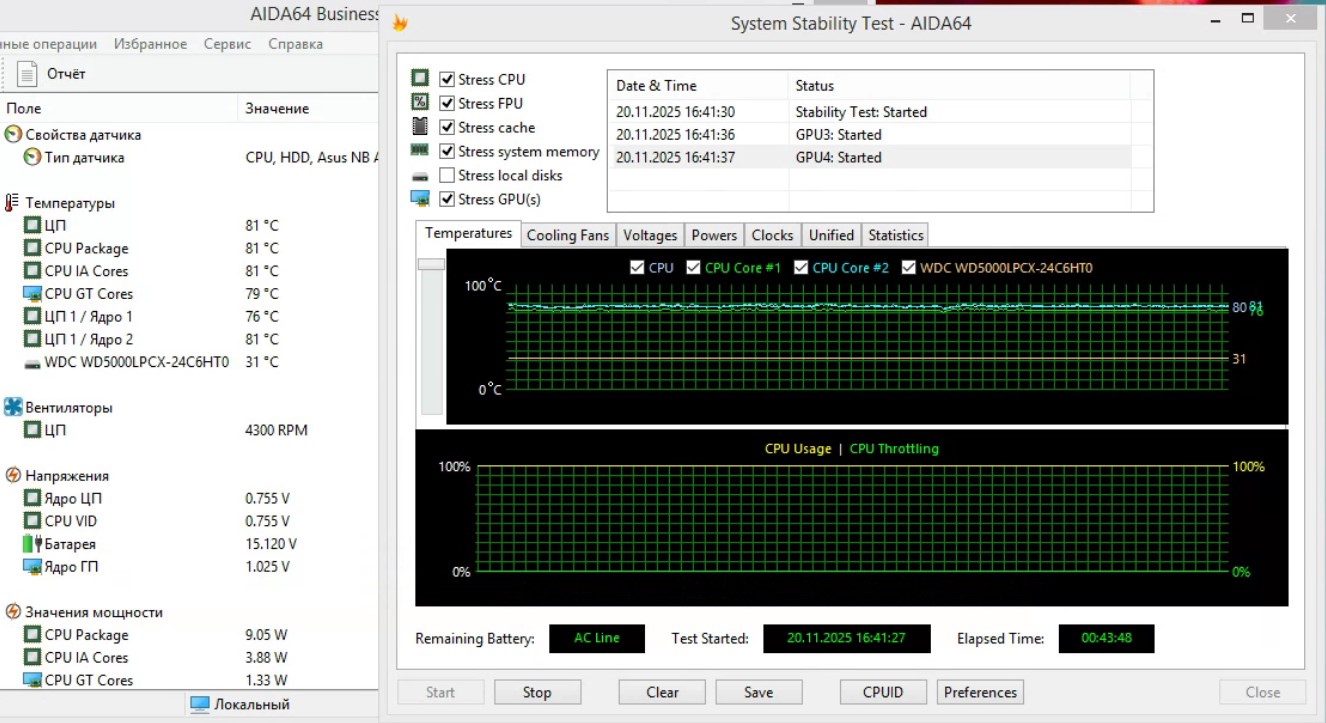
Task: Click the hard drive icon for WDC WD5000LPCX
Action: click(x=32, y=362)
